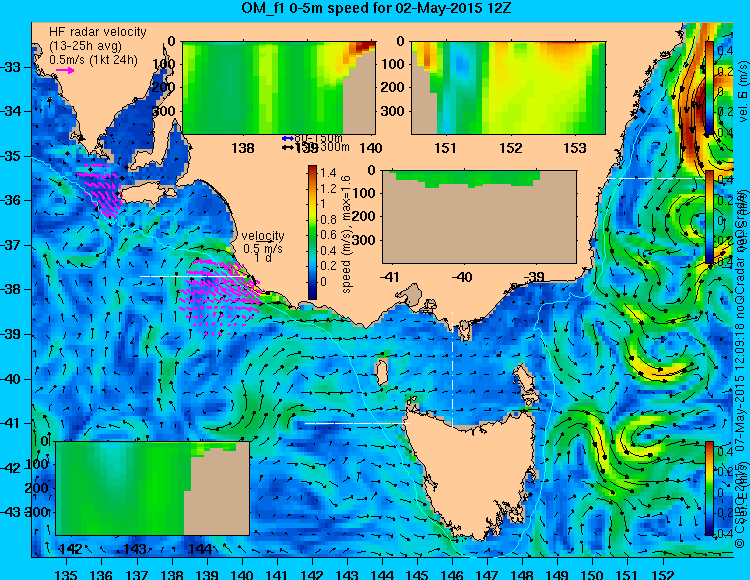Click King Island in Bass Strait
The height and width of the screenshot is (580, 750).
click(x=381, y=373)
